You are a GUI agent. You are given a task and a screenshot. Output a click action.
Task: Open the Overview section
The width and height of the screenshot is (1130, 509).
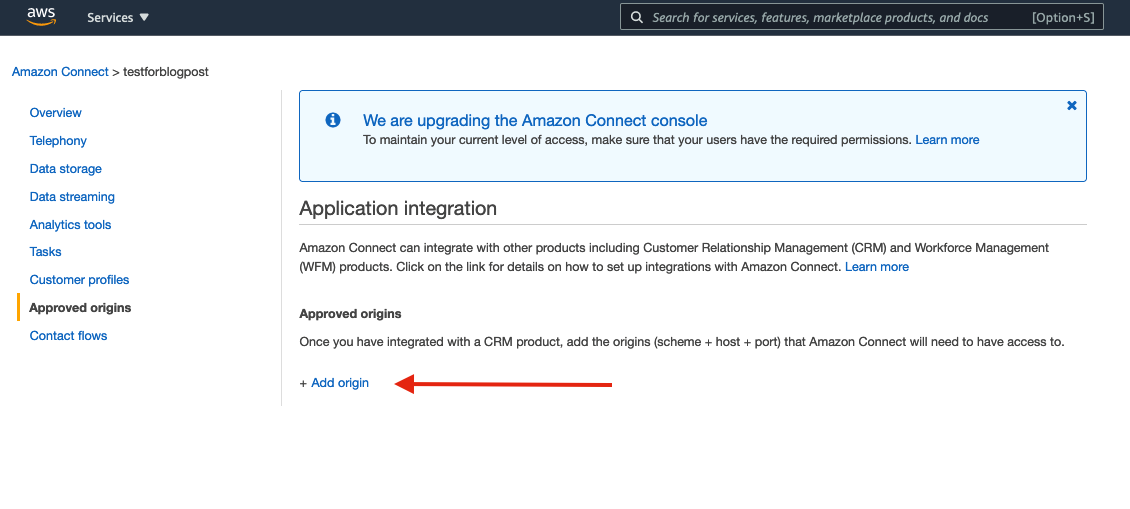56,113
